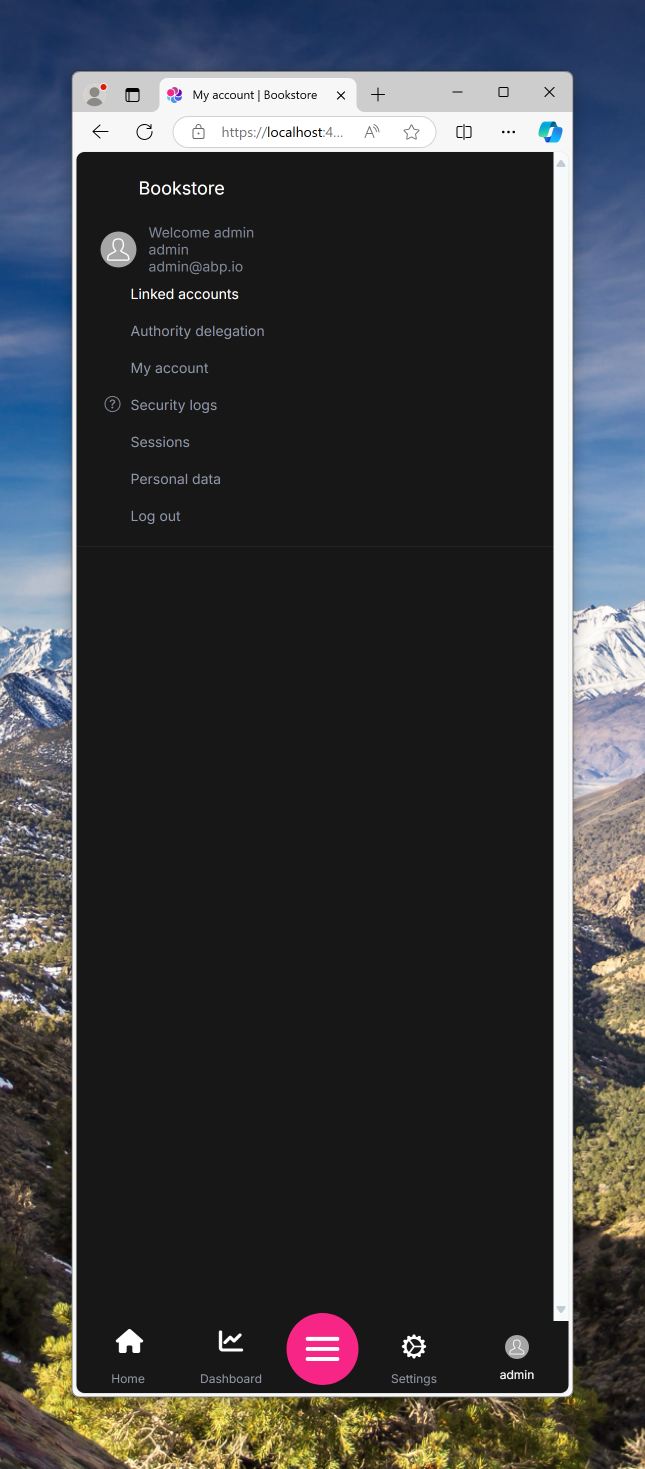
Task: Tap the pink hamburger menu button
Action: [x=322, y=1349]
